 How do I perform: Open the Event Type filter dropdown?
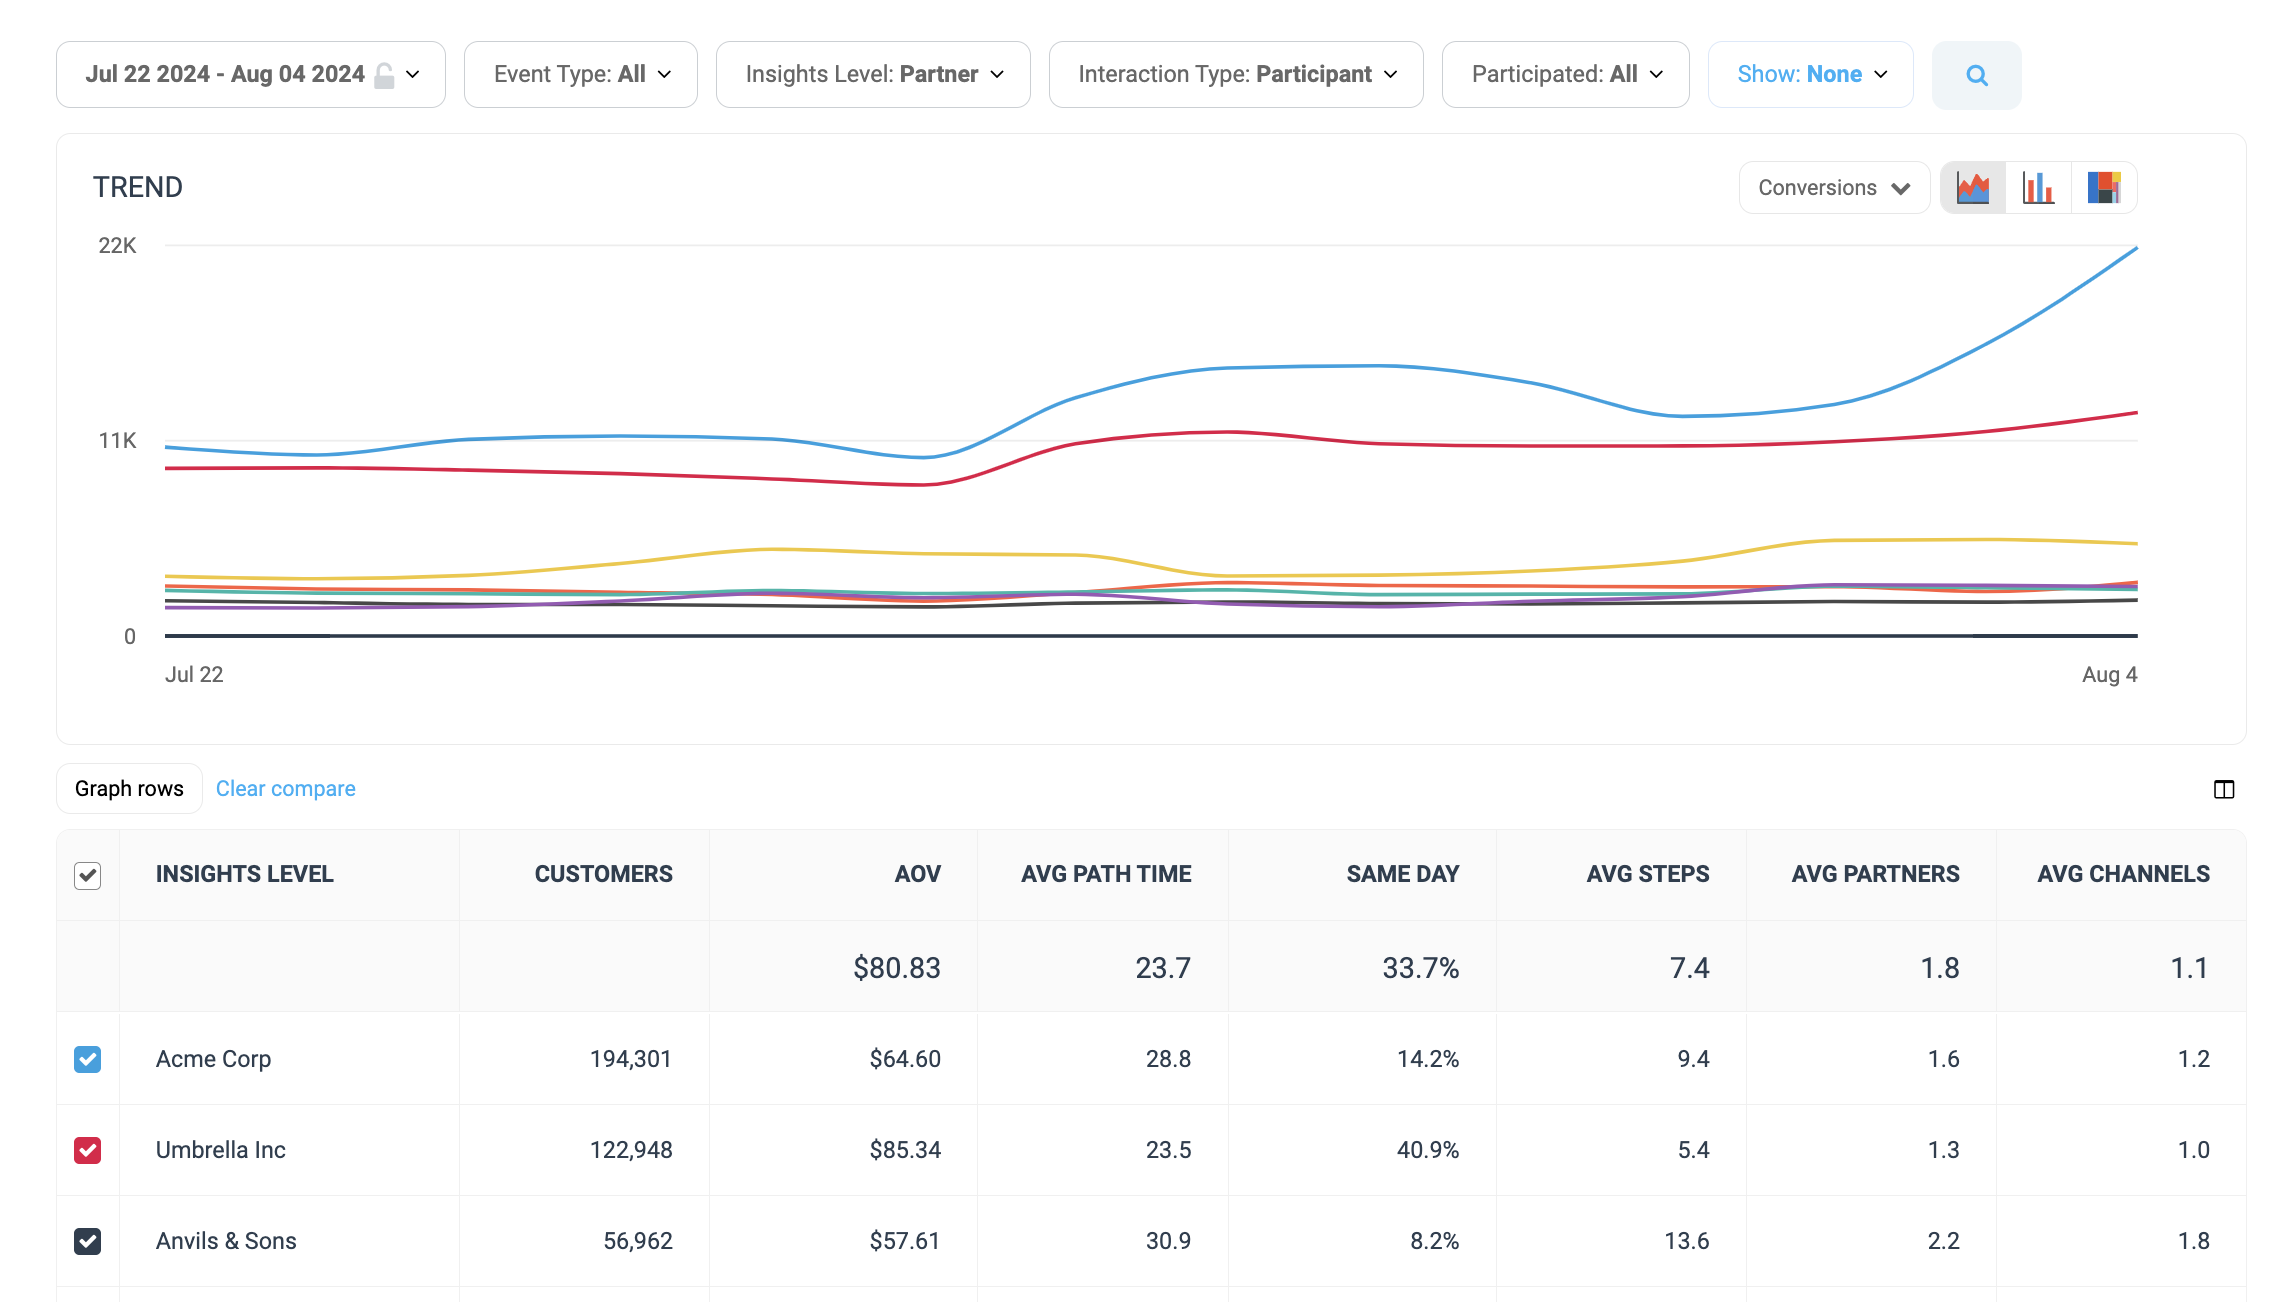(x=581, y=75)
